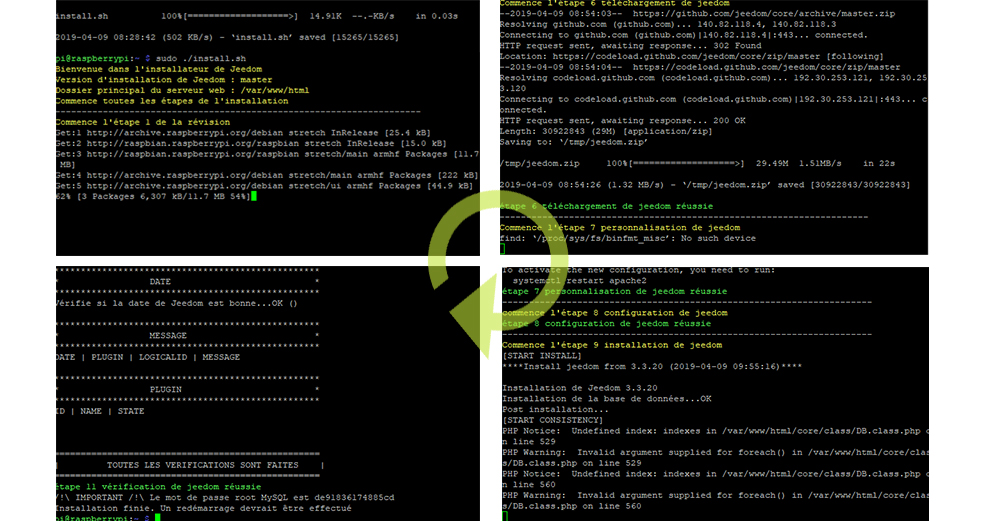Viewport: 990px width, 521px height.
Task: Click the 'PLUGIN' section header
Action: click(x=165, y=390)
